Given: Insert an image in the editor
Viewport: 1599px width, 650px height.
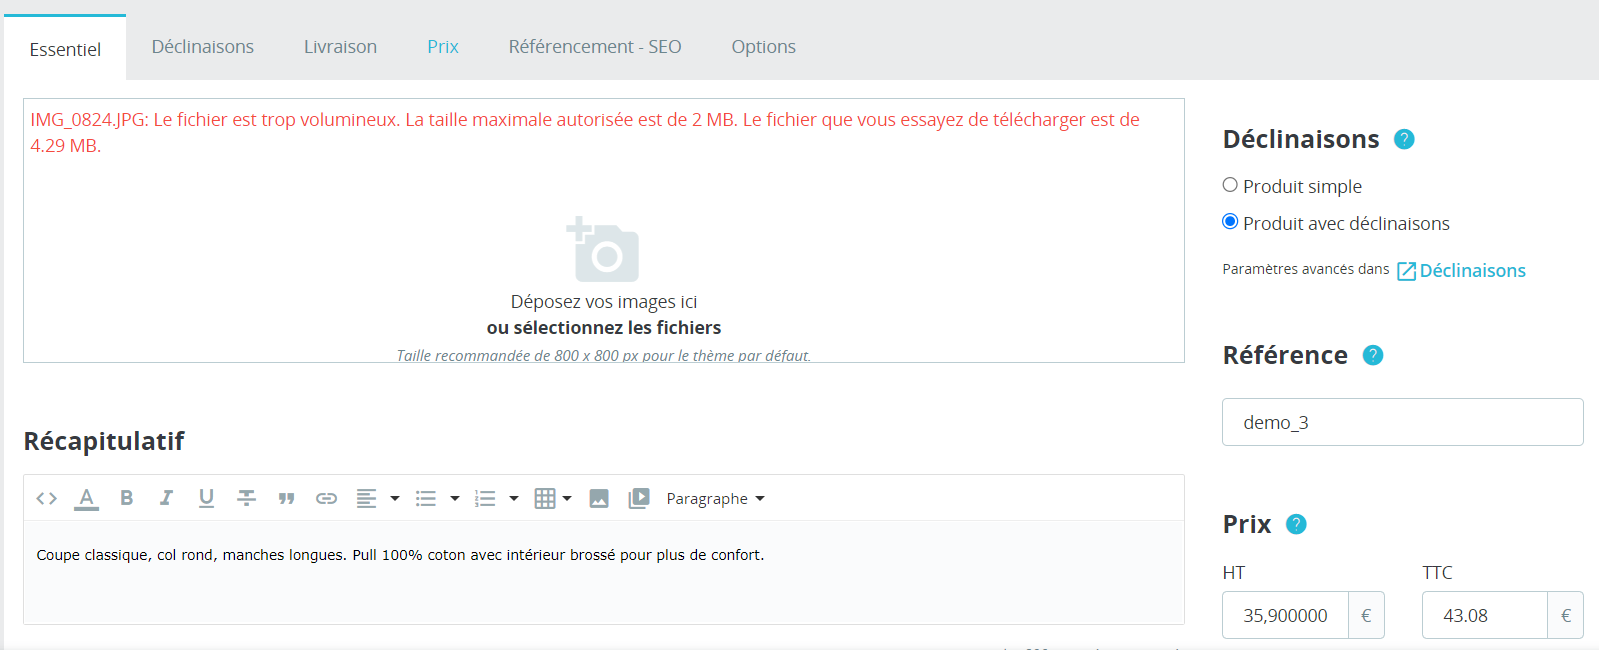Looking at the screenshot, I should pos(599,498).
